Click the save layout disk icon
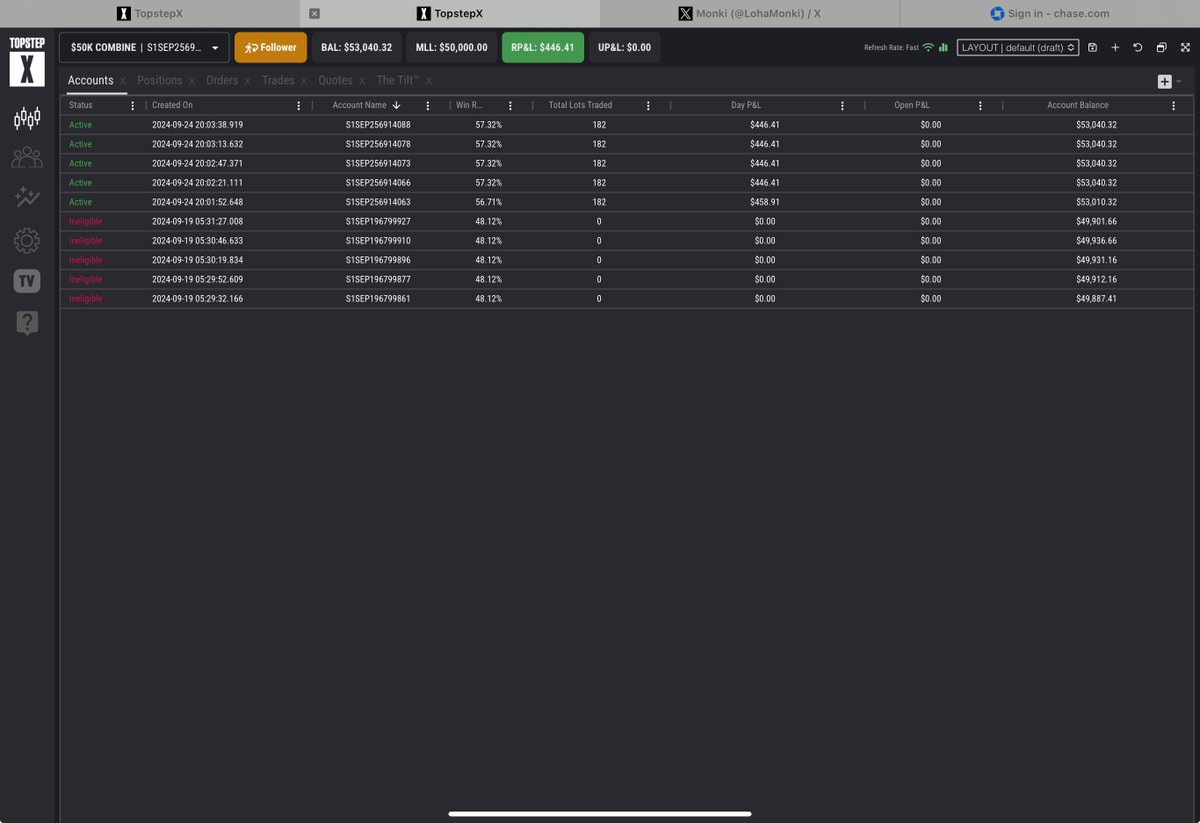This screenshot has width=1200, height=823. click(1092, 47)
